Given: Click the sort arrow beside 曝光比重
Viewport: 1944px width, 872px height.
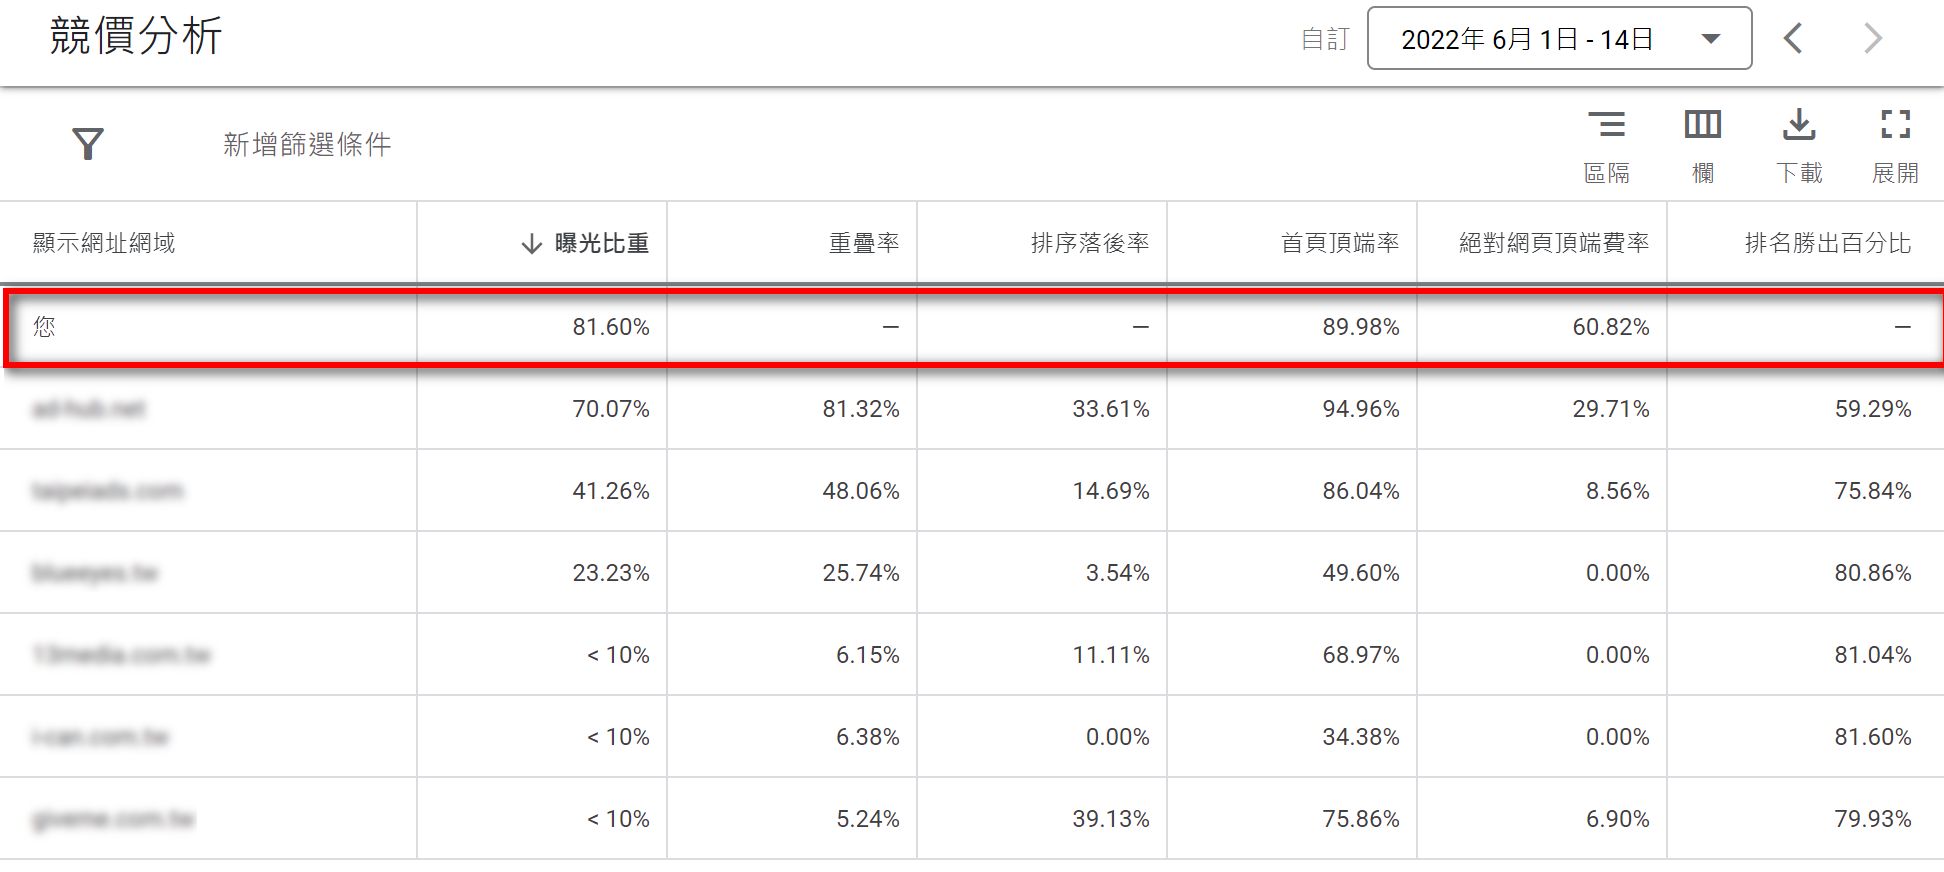Looking at the screenshot, I should [532, 244].
